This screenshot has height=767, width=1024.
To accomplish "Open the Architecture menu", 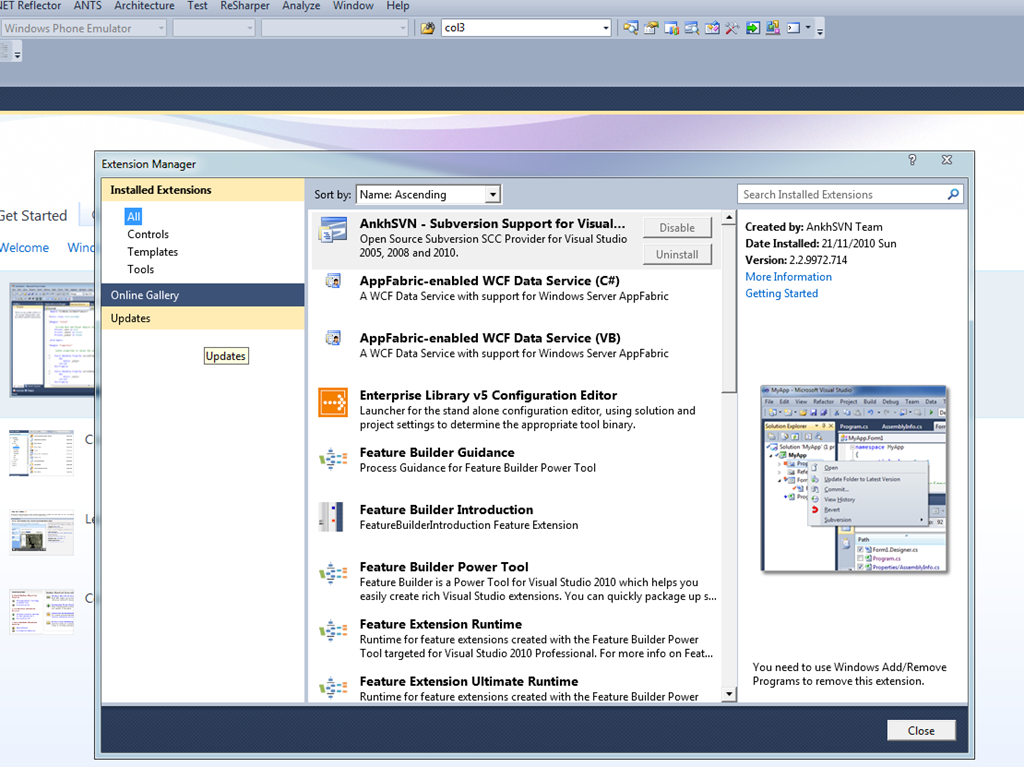I will pyautogui.click(x=144, y=6).
